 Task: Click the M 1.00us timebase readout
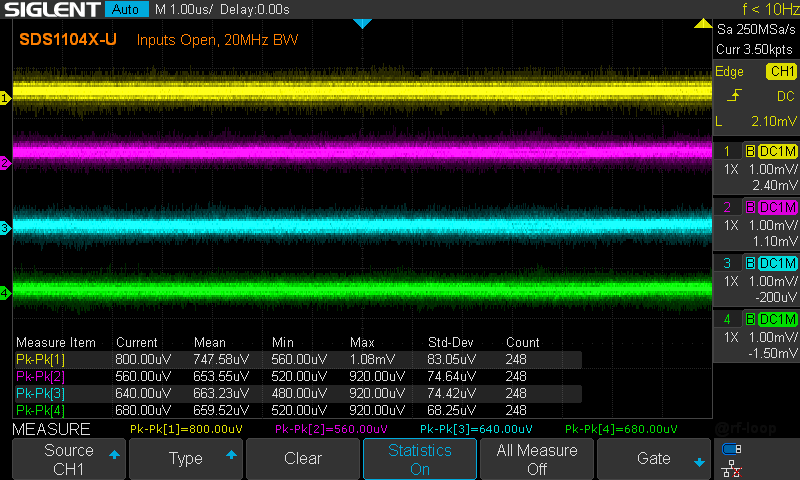[x=184, y=10]
